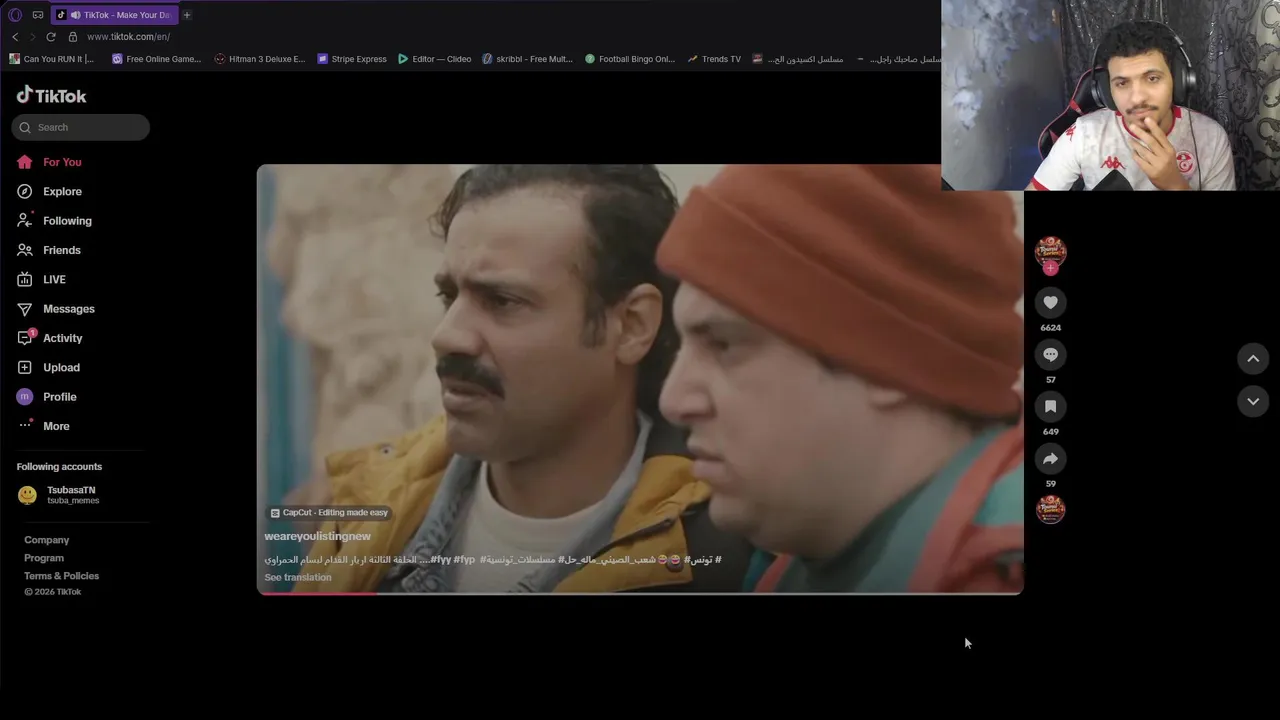Seek using the video progress bar
This screenshot has width=1280, height=720.
point(640,593)
